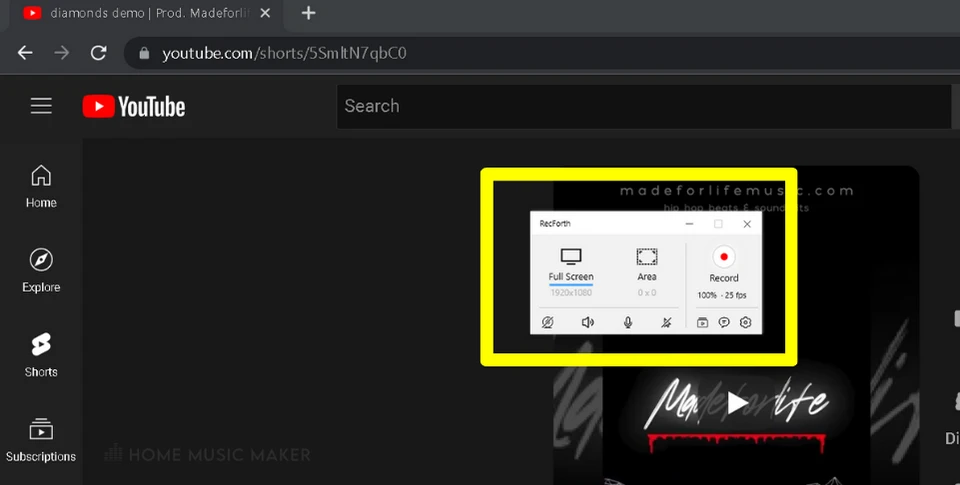Reload the page with the refresh icon
Screen dimensions: 960x485
[99, 53]
